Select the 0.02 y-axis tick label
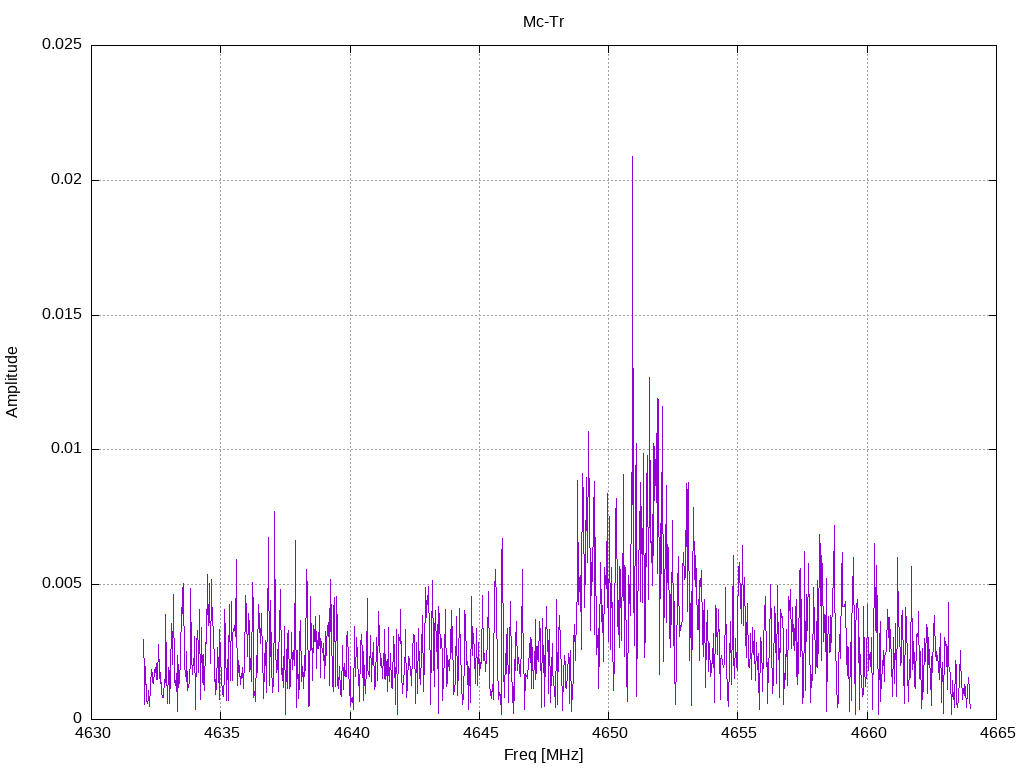This screenshot has width=1024, height=768. 65,180
